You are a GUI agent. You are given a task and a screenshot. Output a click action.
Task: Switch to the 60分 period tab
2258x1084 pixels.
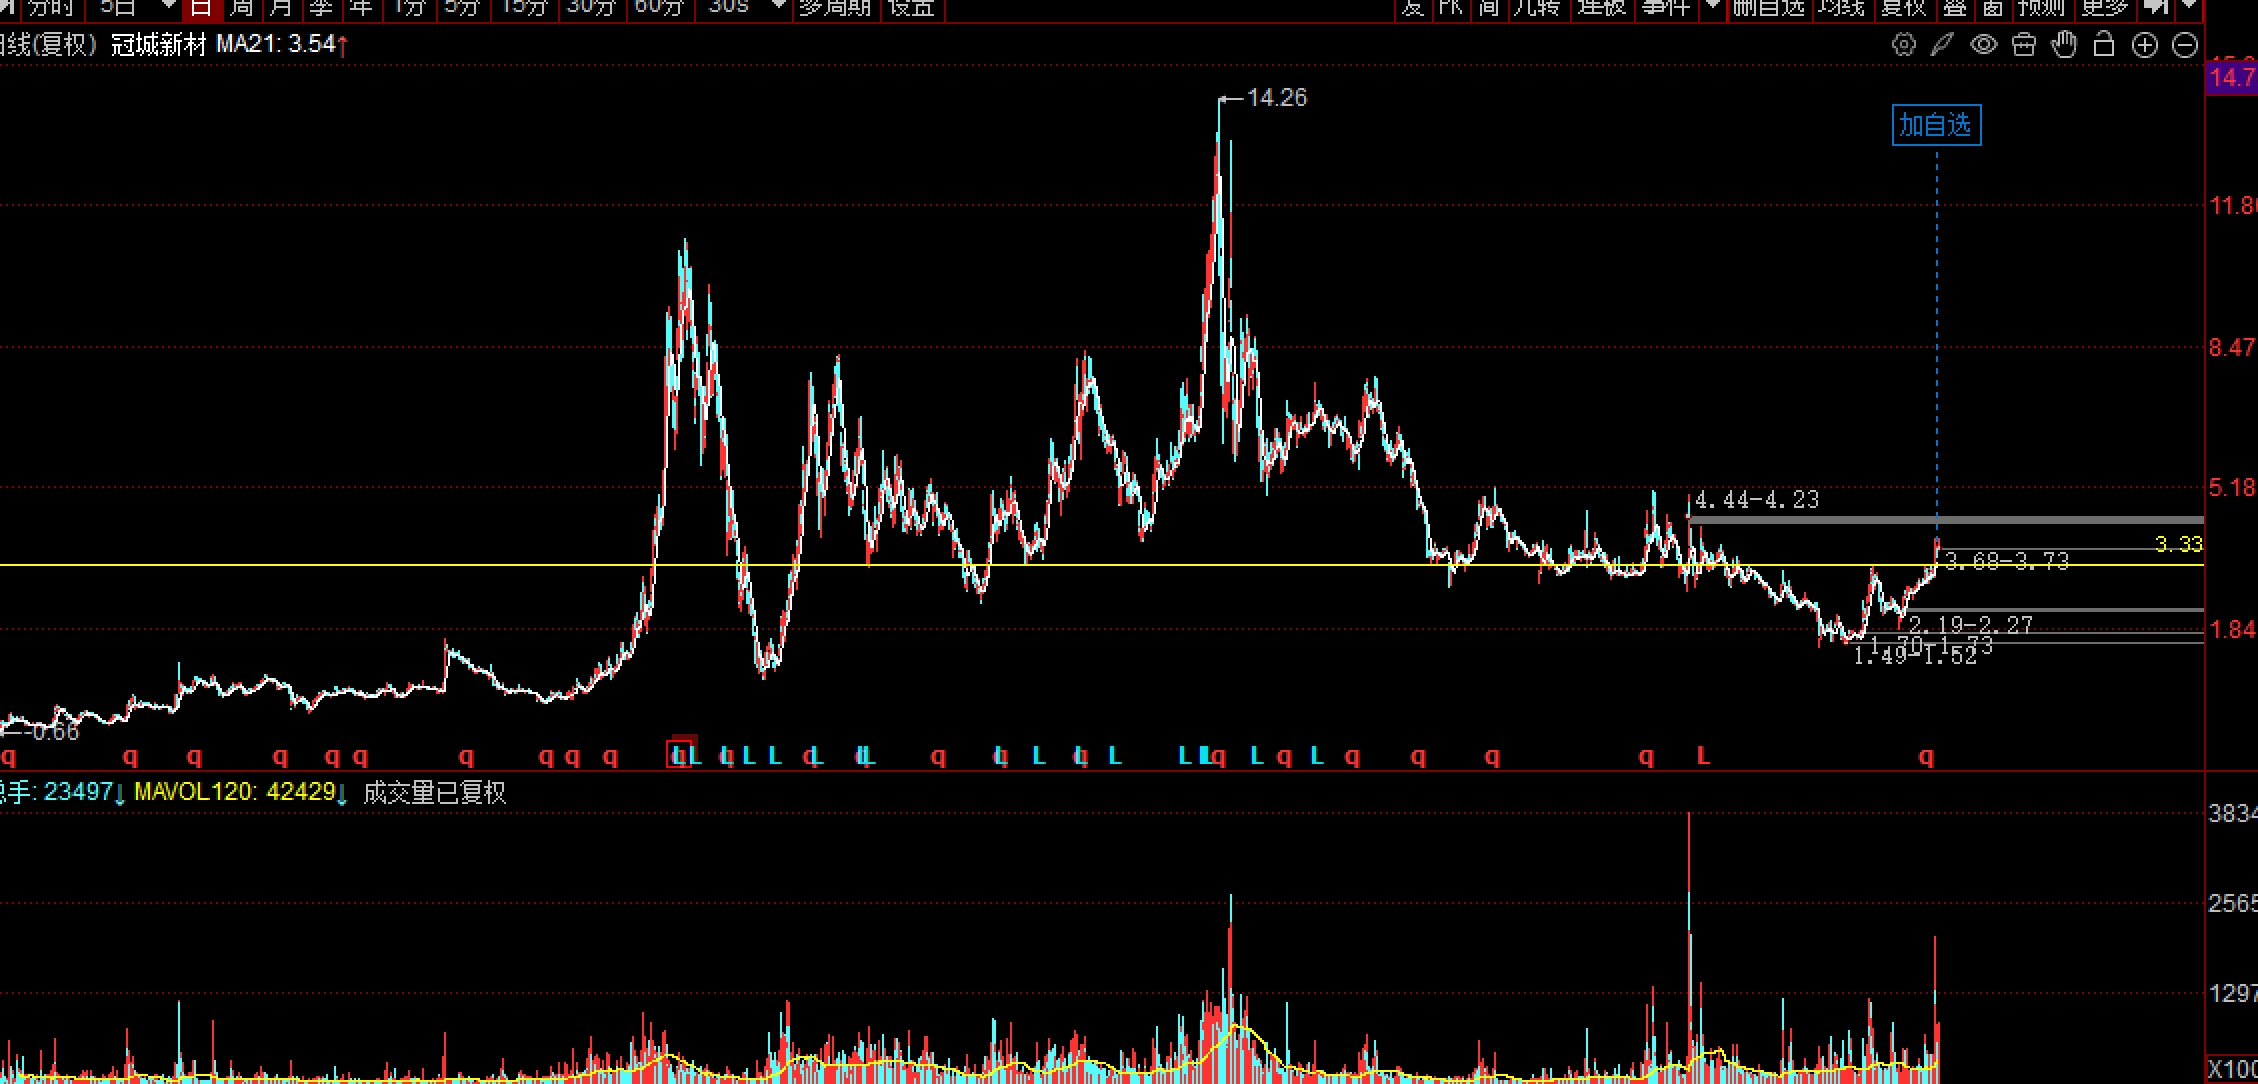click(x=659, y=7)
